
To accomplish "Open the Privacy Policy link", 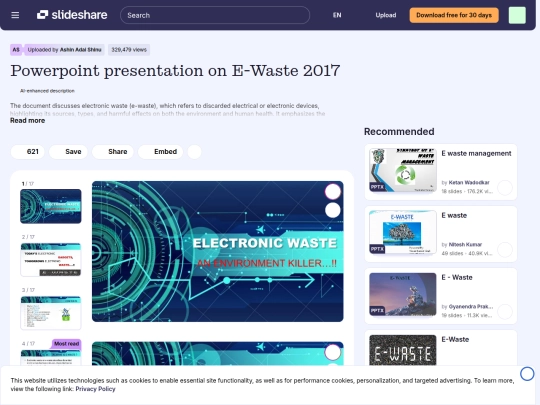I will pyautogui.click(x=95, y=389).
